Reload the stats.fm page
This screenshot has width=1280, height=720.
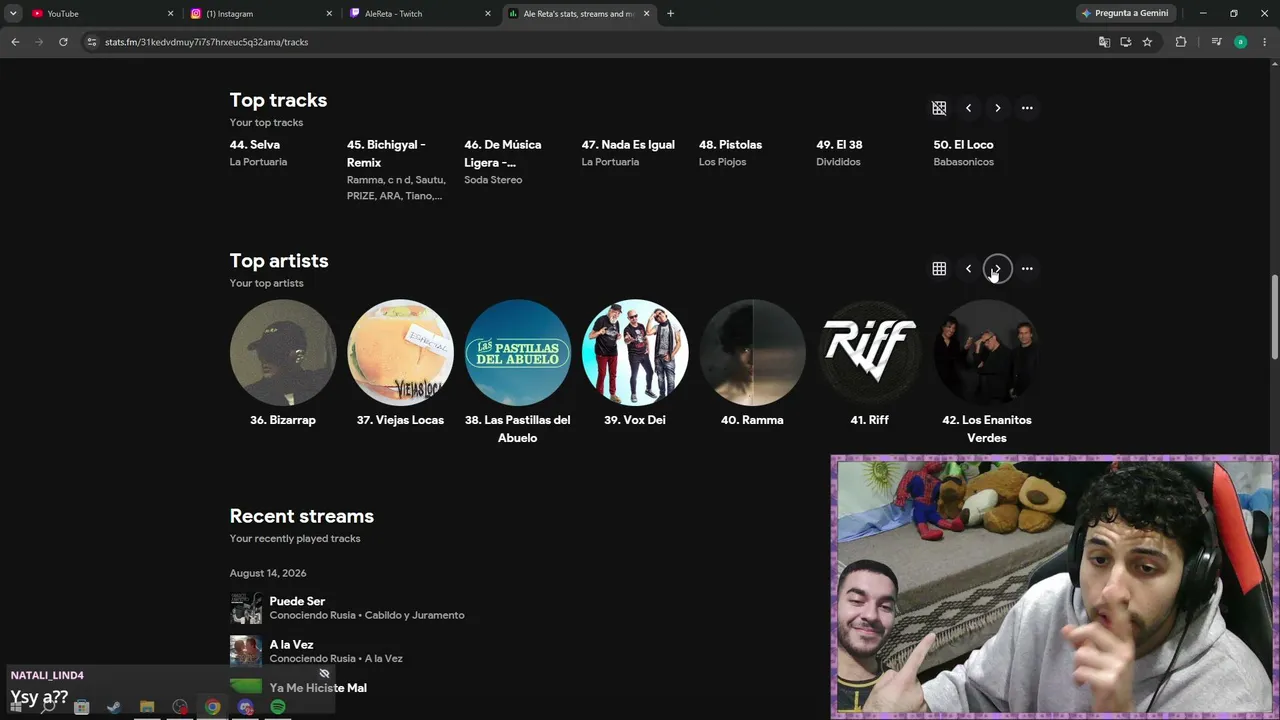(63, 42)
